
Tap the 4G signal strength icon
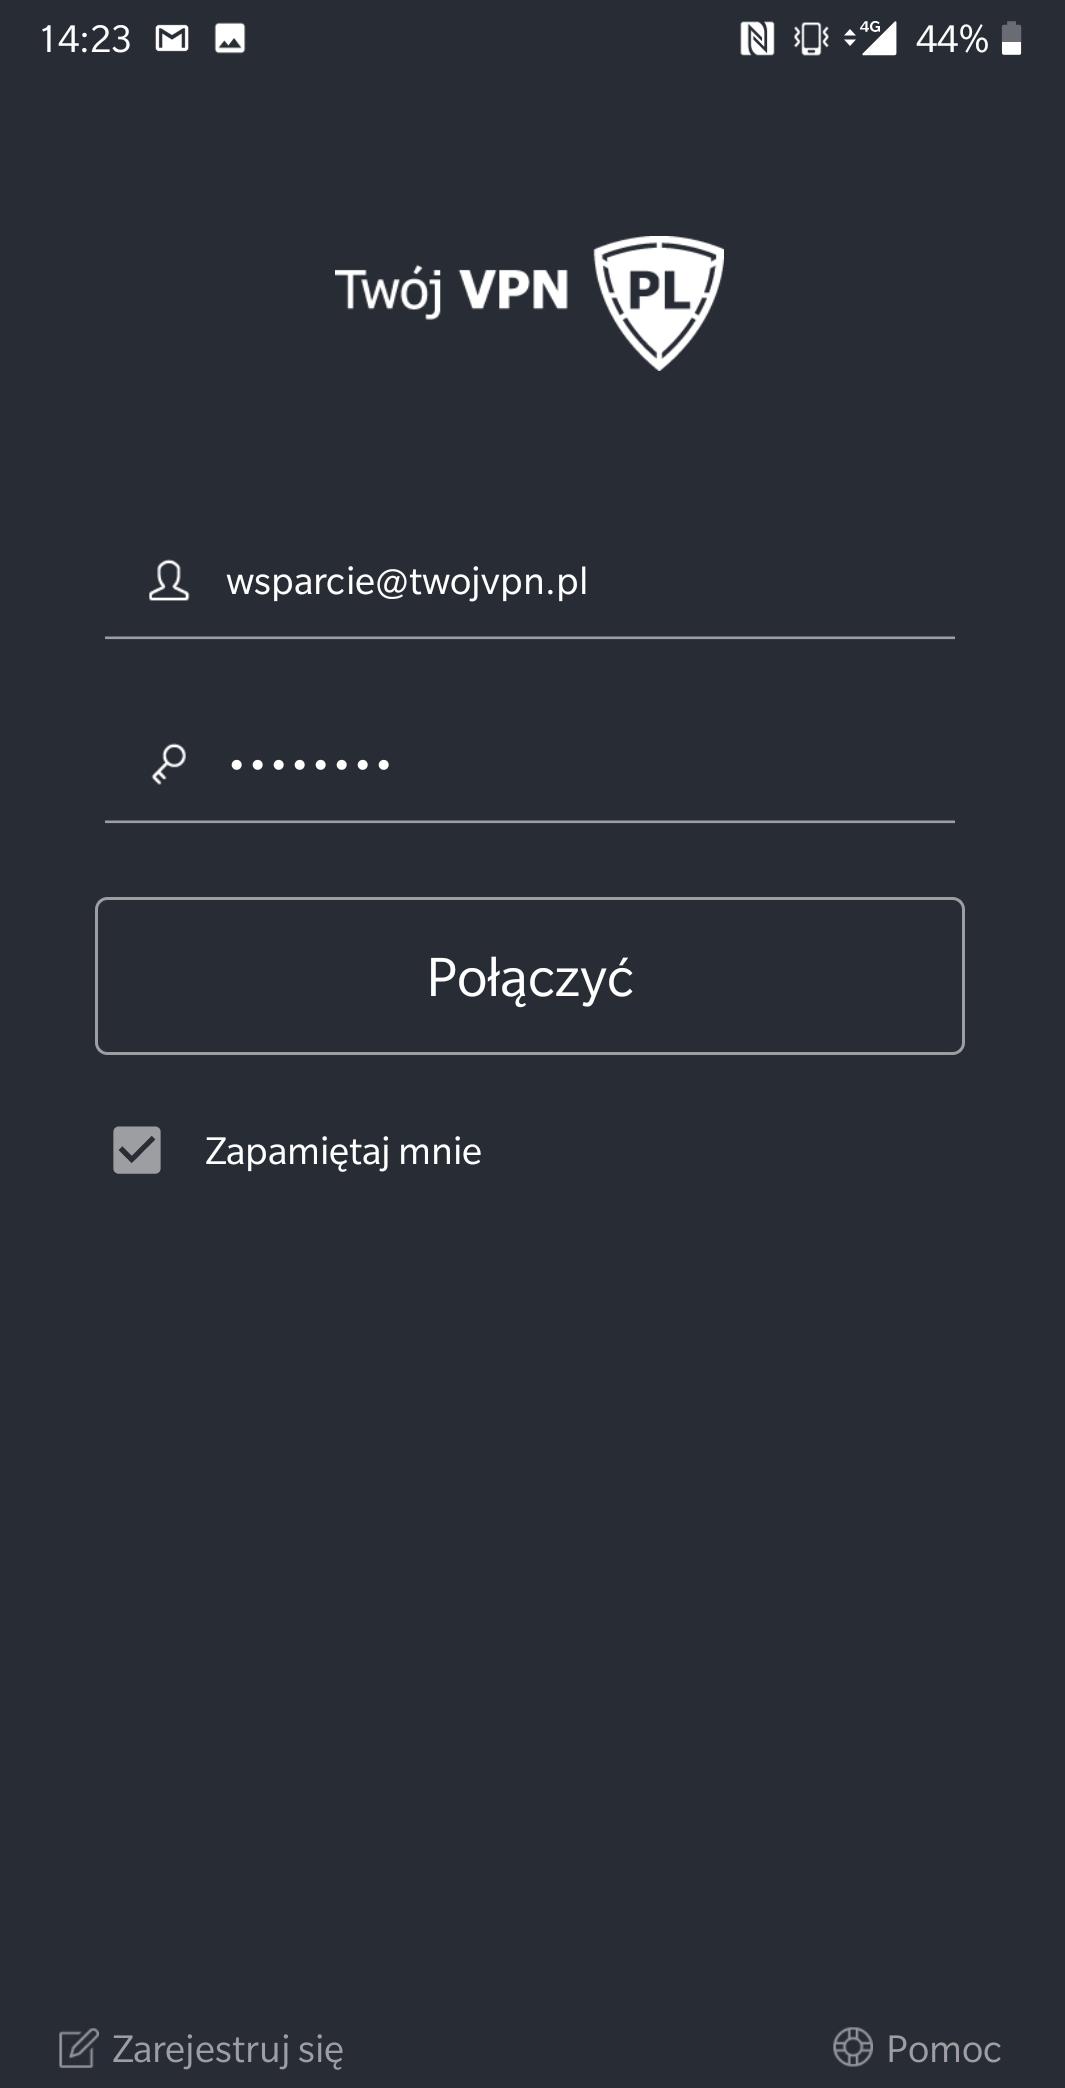tap(871, 39)
